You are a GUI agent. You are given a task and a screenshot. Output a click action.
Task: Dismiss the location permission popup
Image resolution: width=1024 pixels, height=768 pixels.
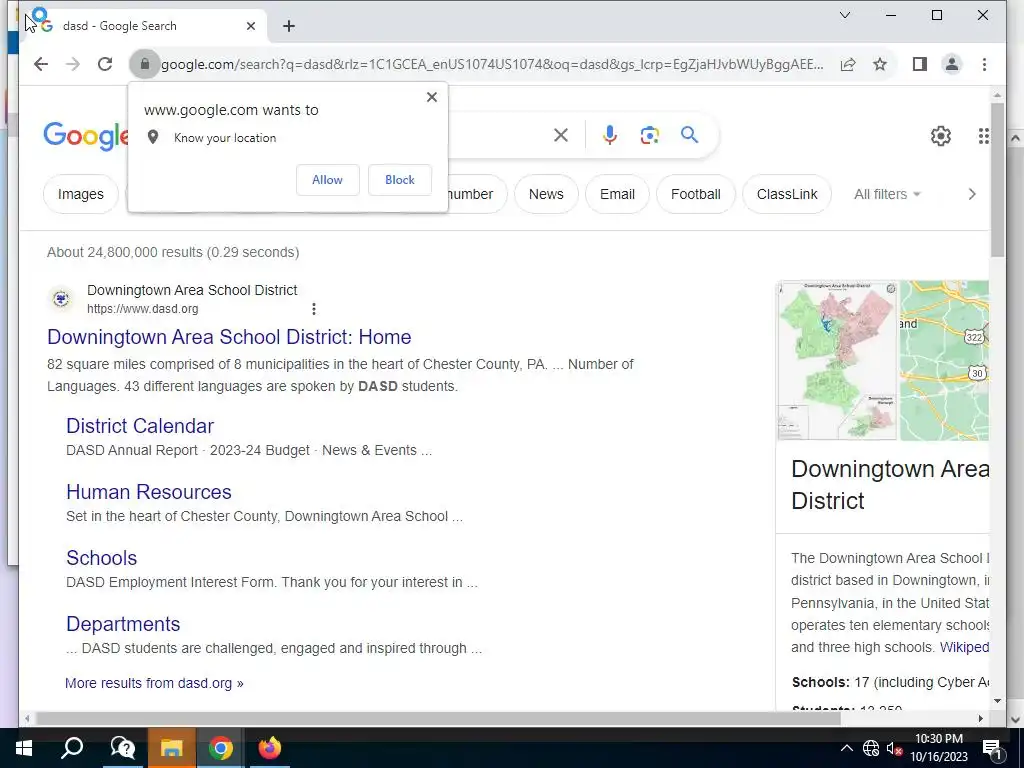coord(432,97)
